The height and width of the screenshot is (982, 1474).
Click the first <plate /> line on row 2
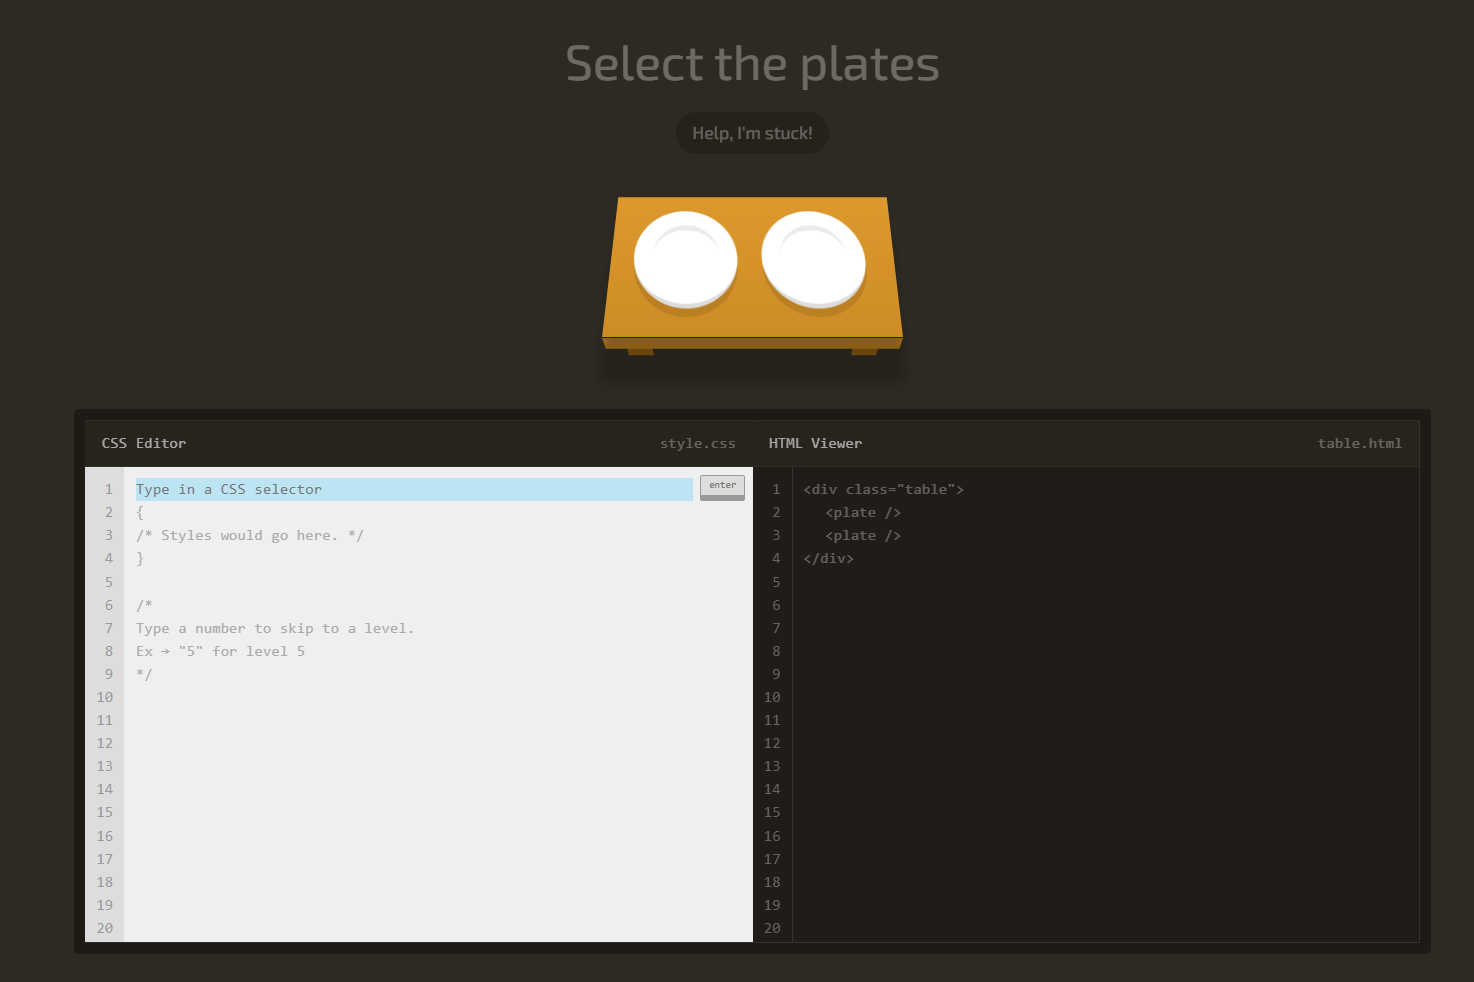coord(863,512)
